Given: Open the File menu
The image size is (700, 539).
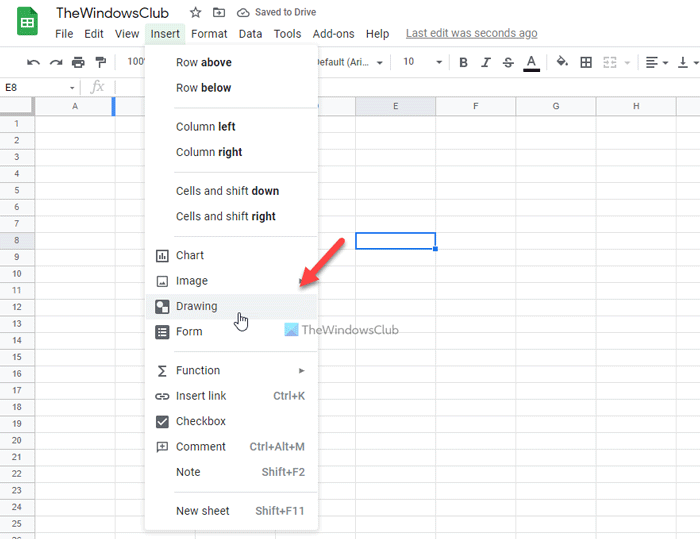Looking at the screenshot, I should pos(64,34).
